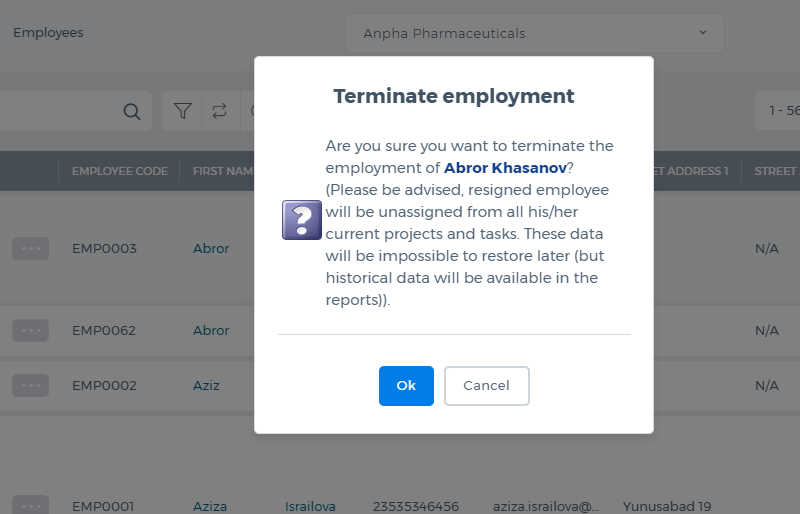Open the Aziza first name link
Image resolution: width=800 pixels, height=514 pixels.
pyautogui.click(x=210, y=506)
